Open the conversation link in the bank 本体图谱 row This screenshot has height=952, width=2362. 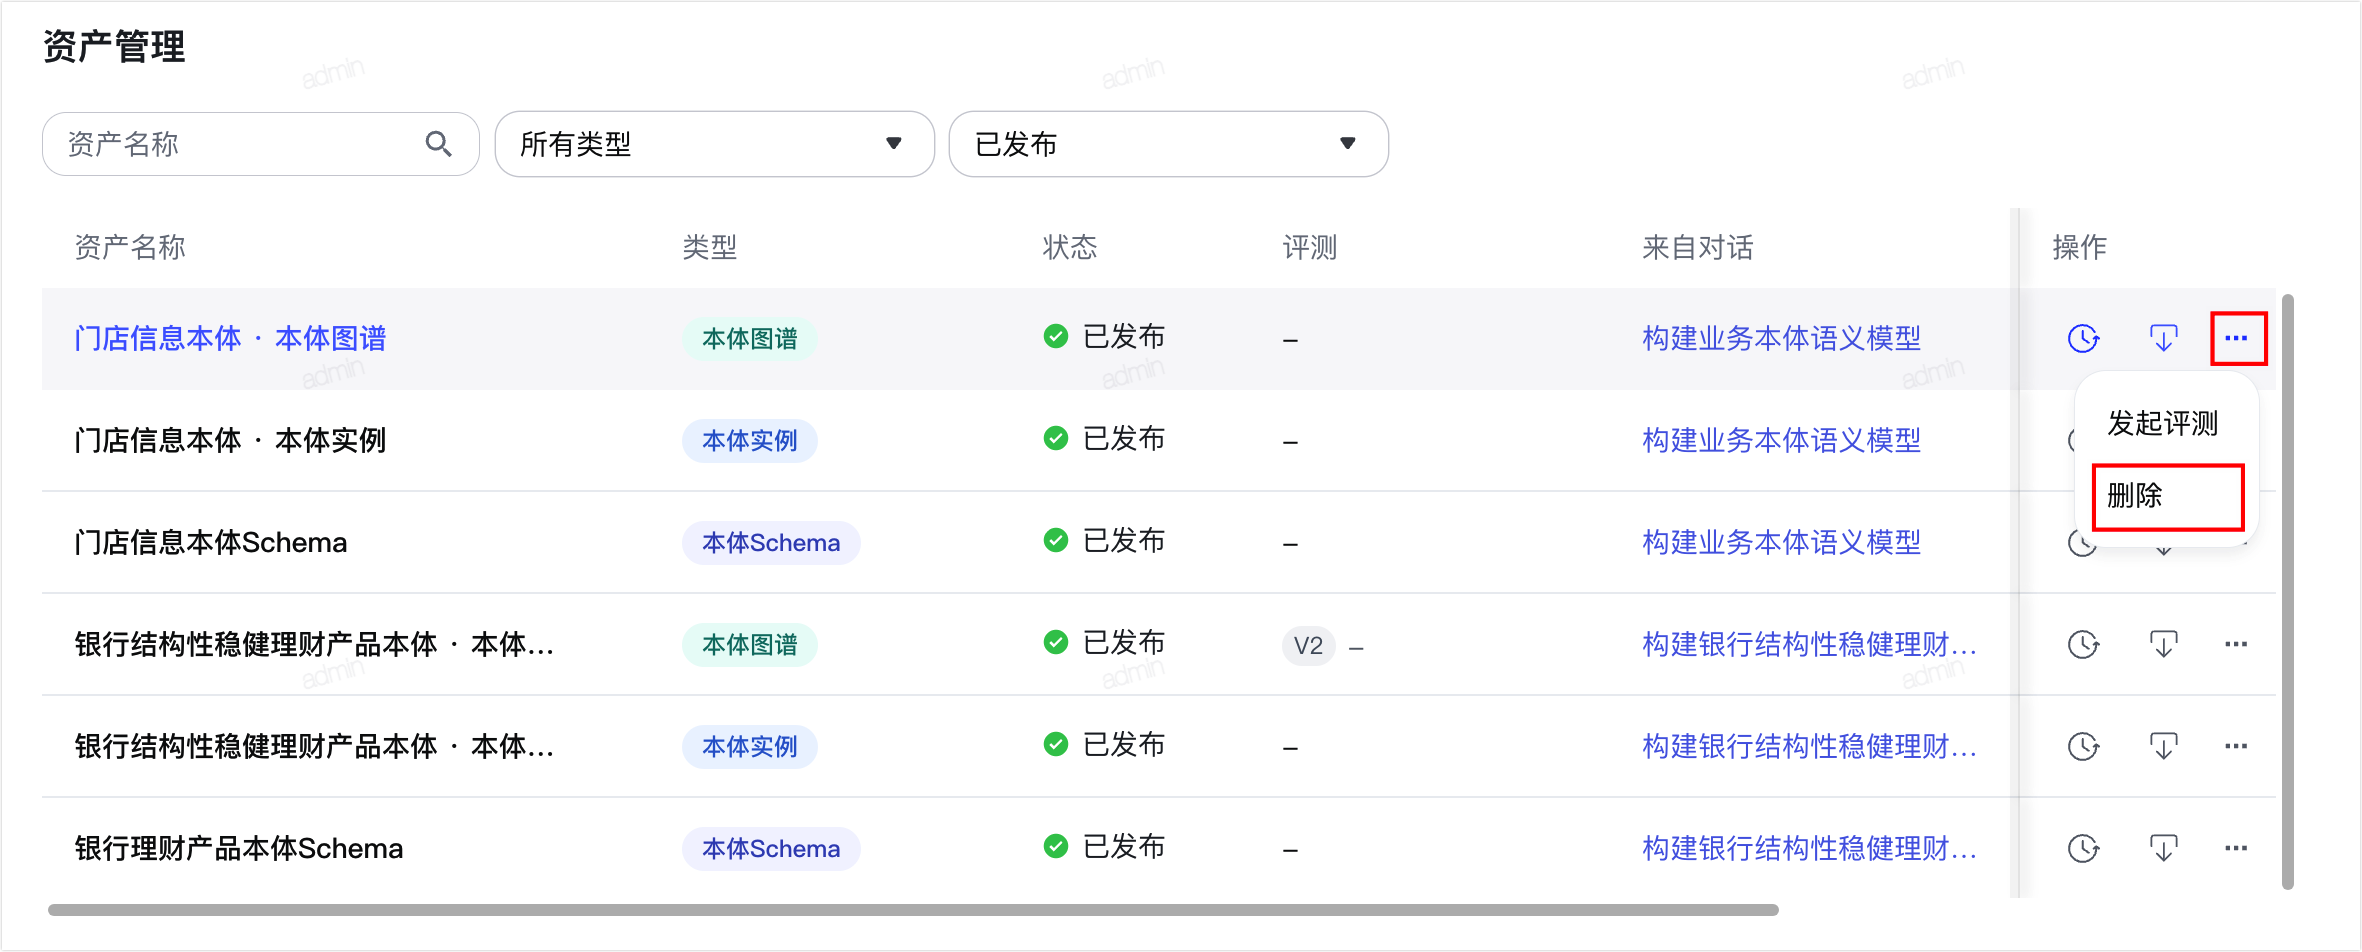tap(1809, 645)
